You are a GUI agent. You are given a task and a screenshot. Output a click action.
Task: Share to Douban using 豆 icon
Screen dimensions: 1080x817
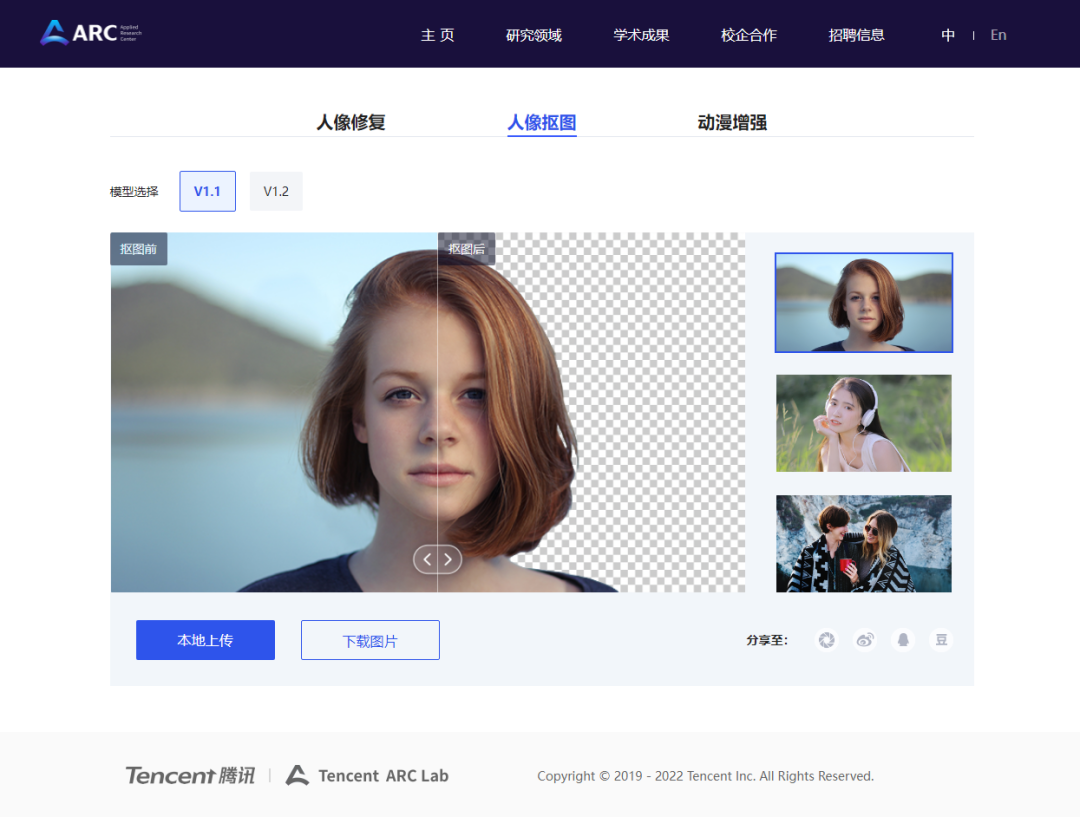940,640
